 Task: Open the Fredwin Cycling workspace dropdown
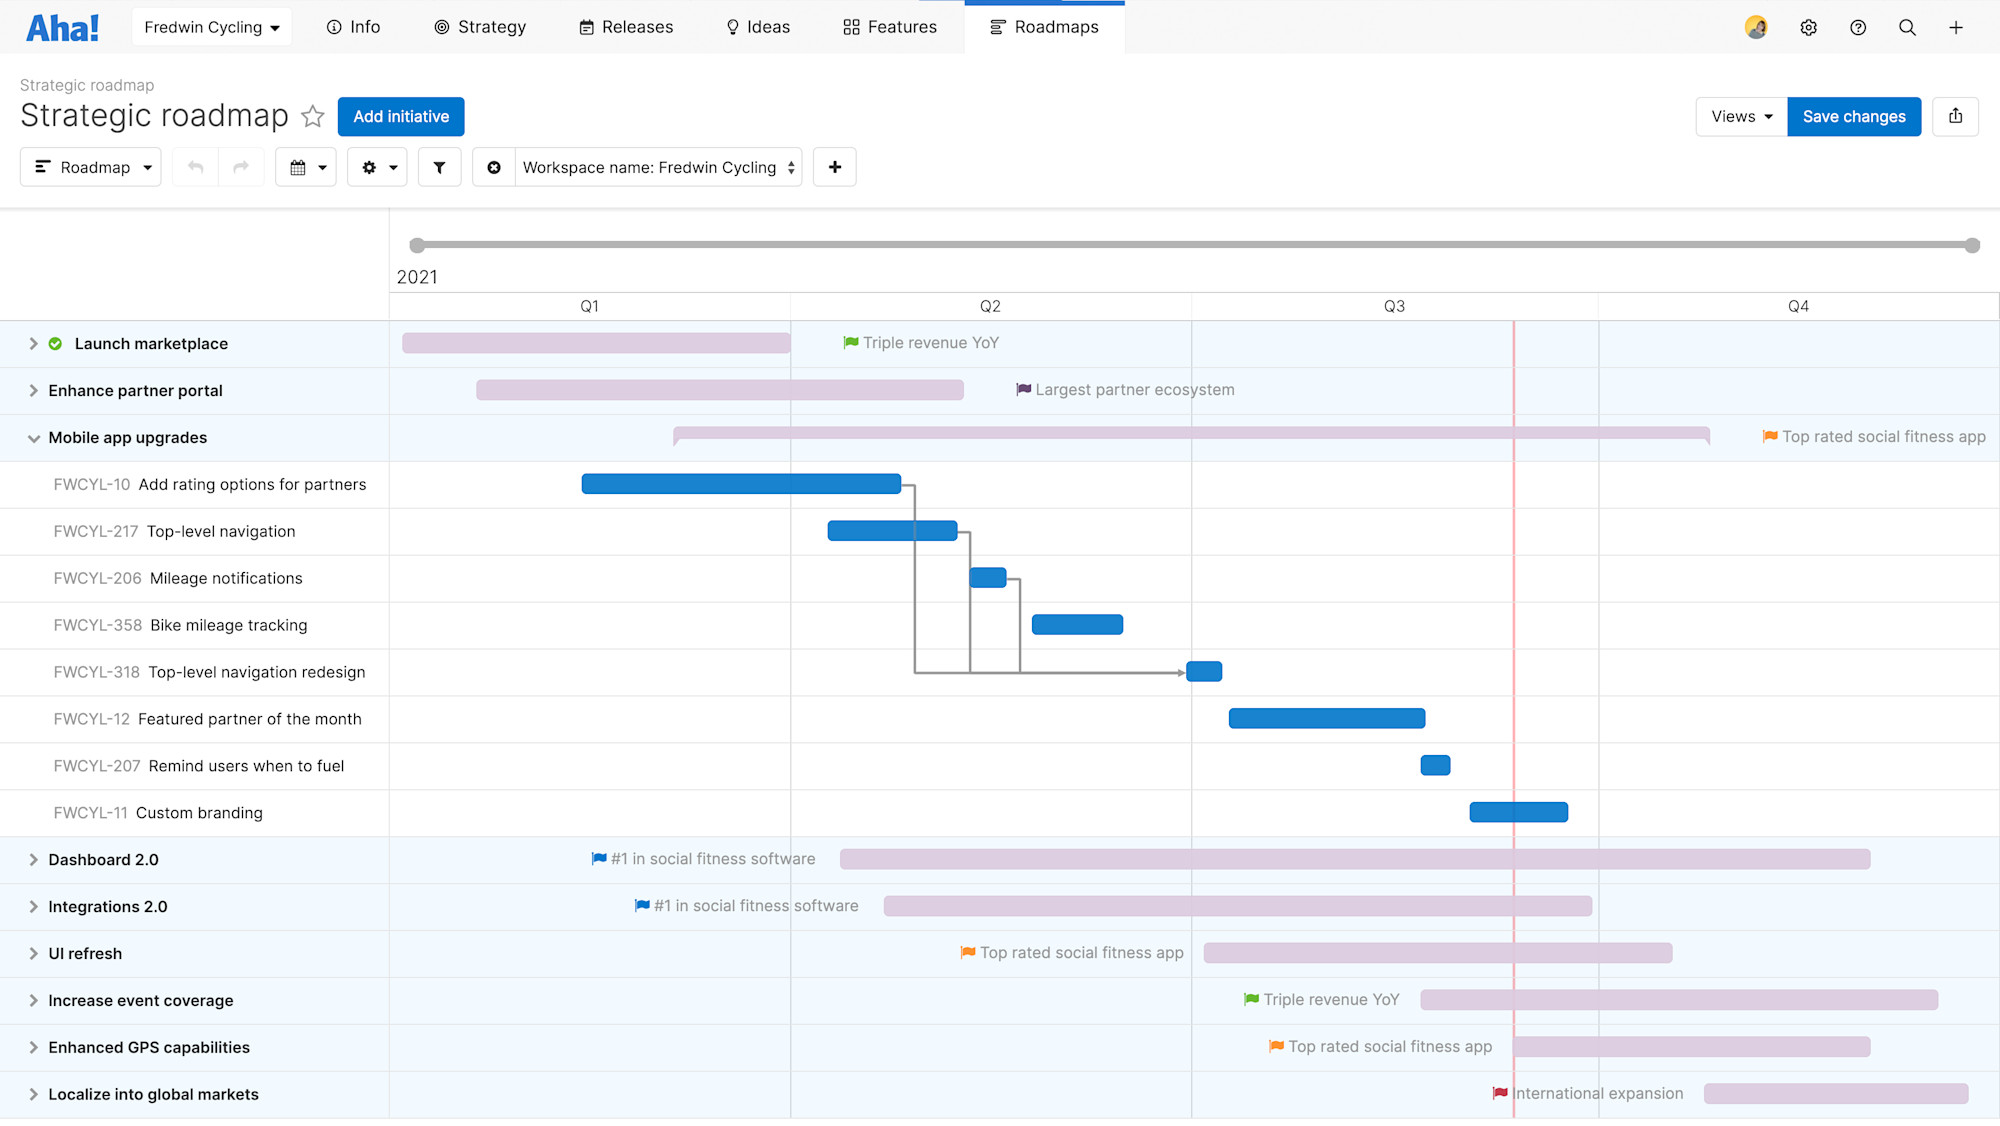tap(211, 27)
